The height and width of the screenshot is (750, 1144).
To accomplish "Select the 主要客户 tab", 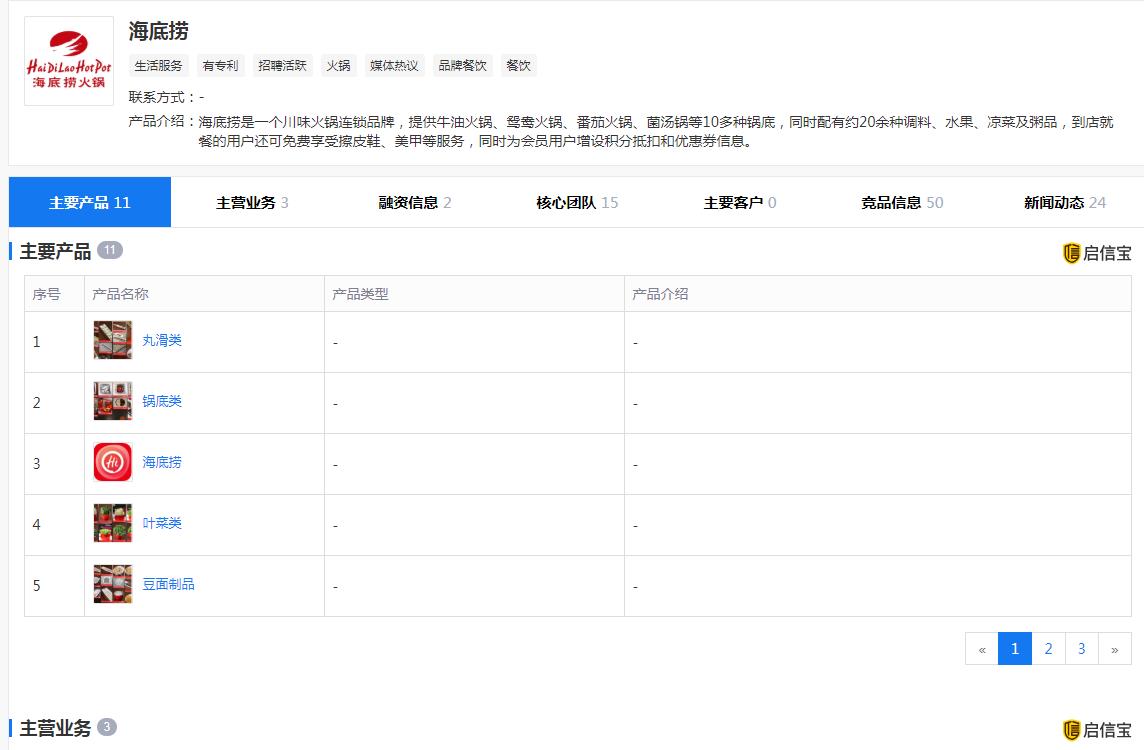I will point(740,202).
